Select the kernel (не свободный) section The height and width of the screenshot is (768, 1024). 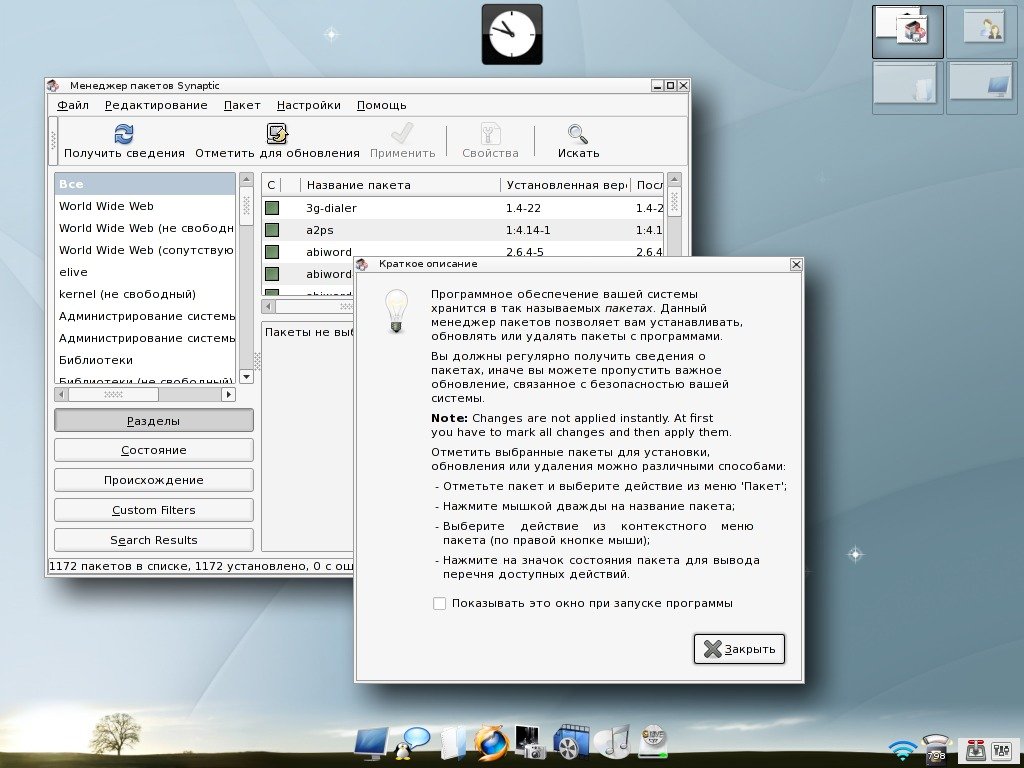pyautogui.click(x=145, y=294)
